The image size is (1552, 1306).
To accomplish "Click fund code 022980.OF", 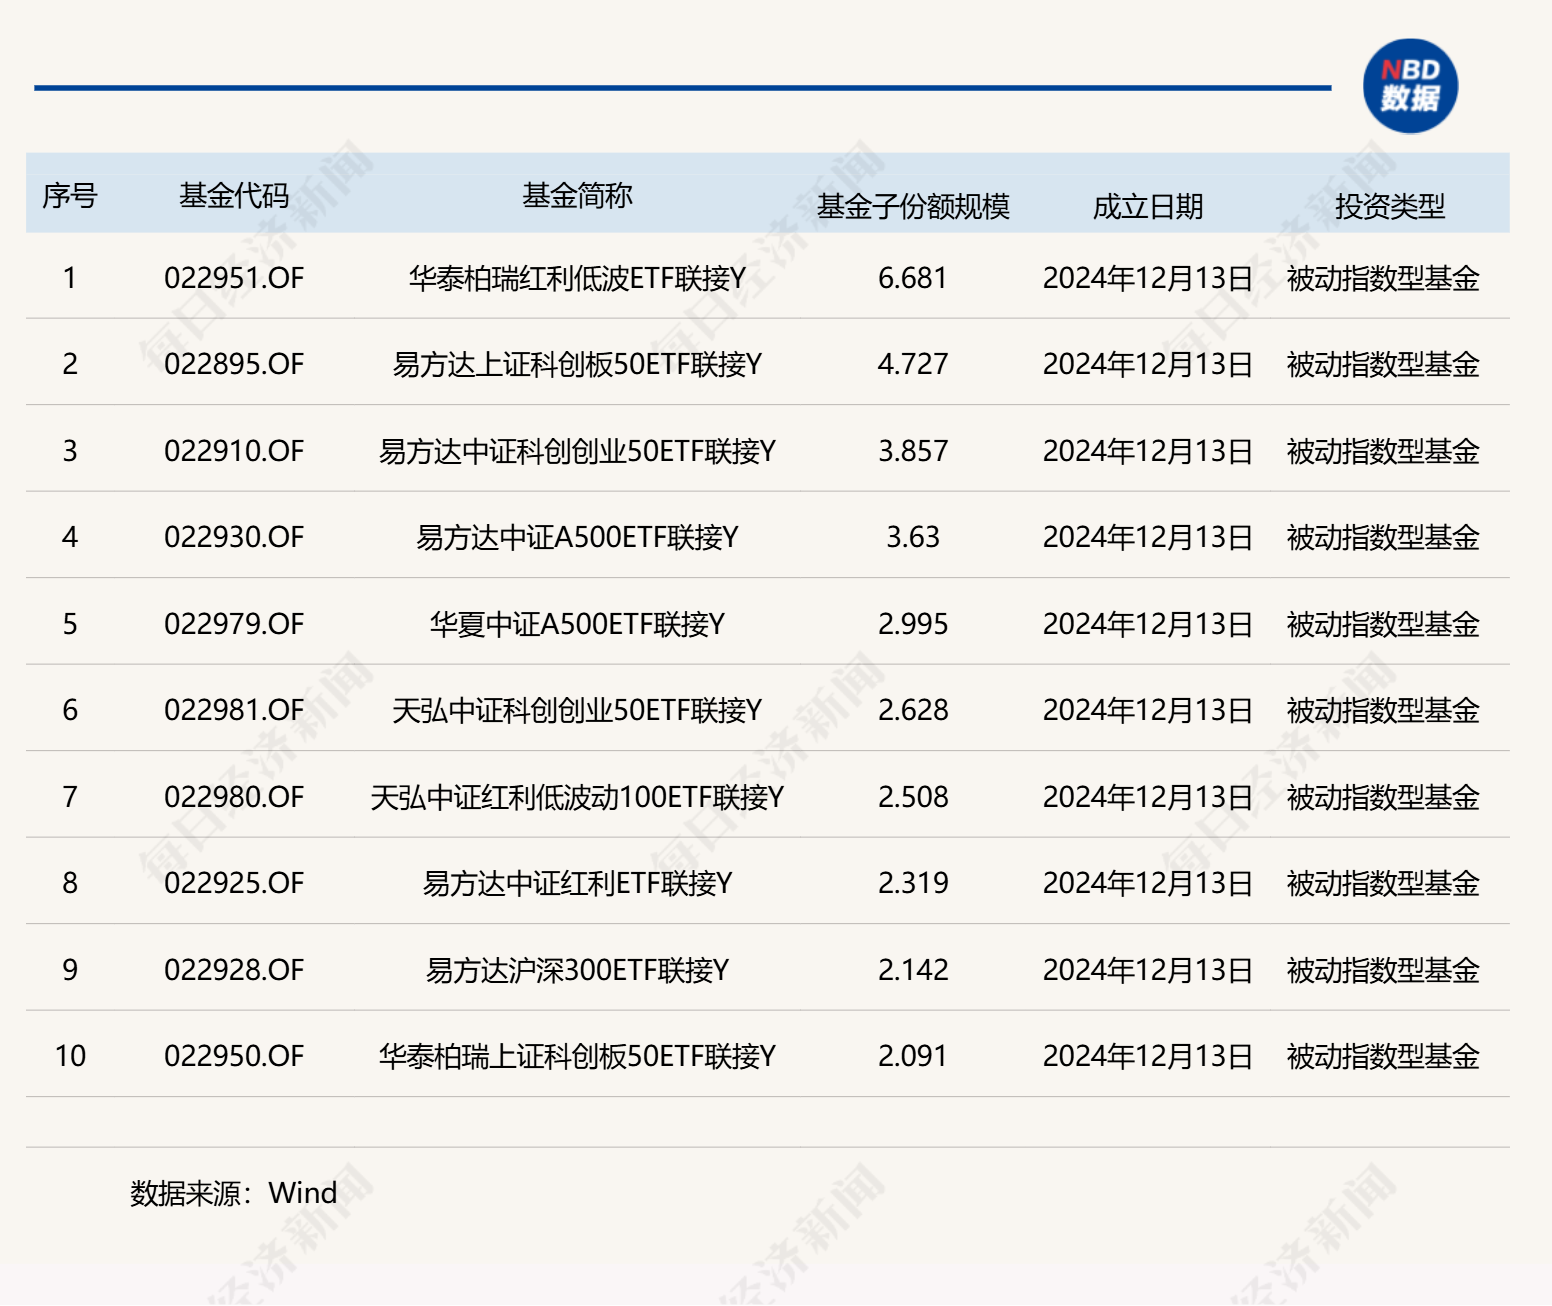I will 234,797.
